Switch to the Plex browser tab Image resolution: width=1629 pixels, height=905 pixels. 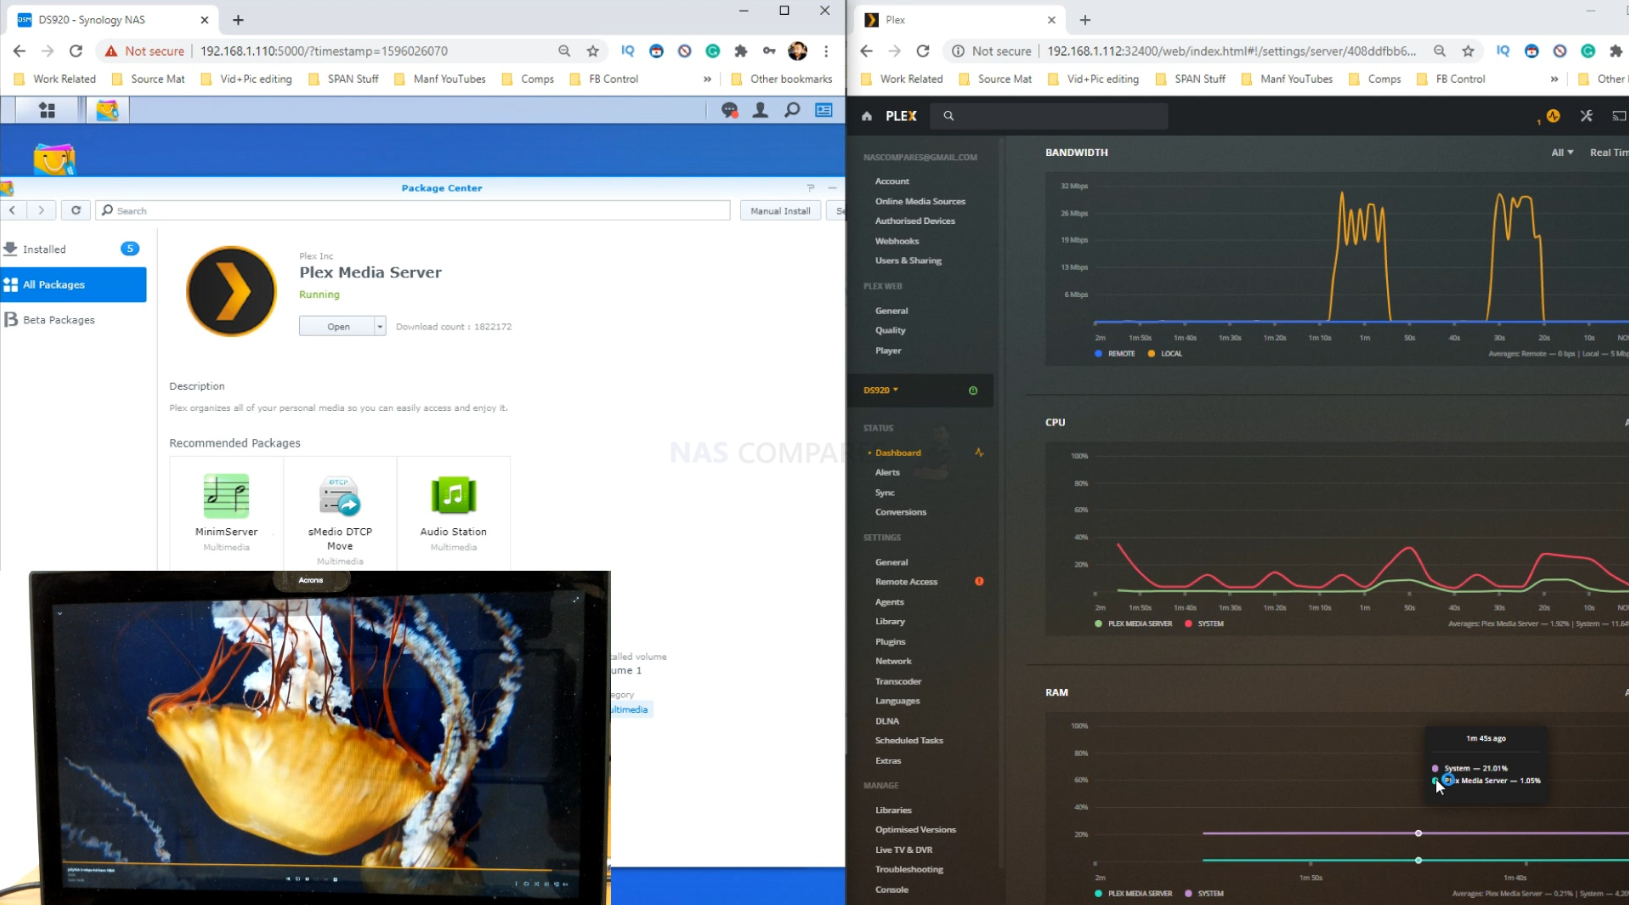click(x=960, y=20)
